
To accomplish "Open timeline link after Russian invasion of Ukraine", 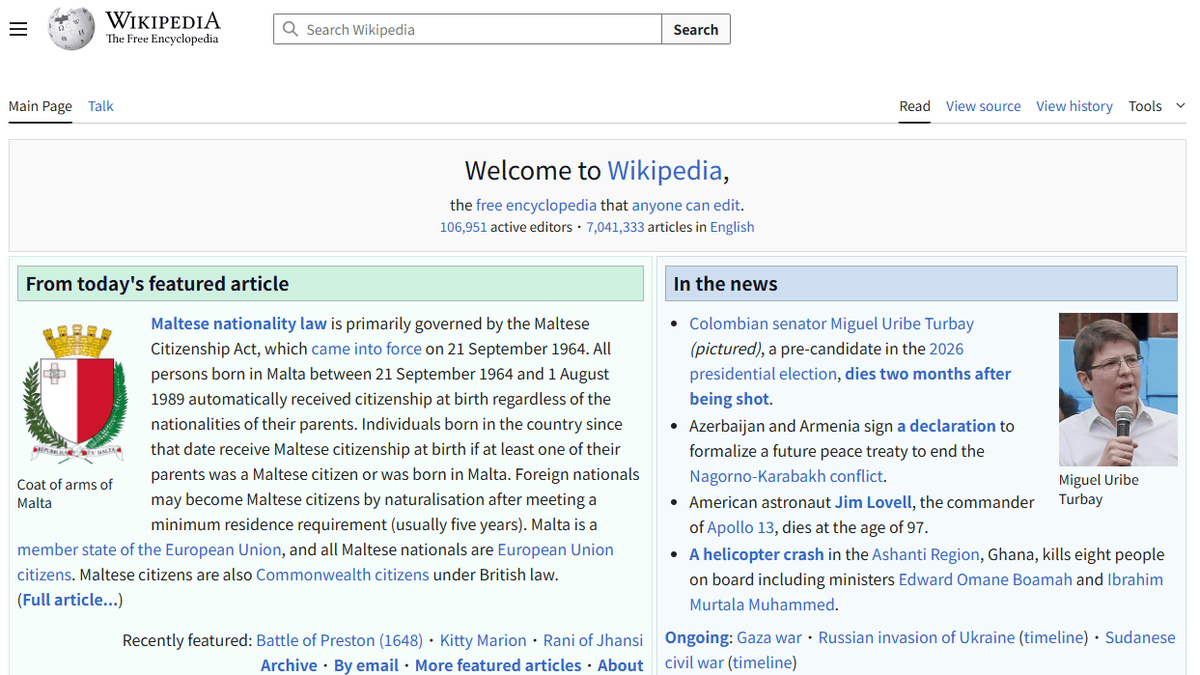I will (x=1054, y=637).
